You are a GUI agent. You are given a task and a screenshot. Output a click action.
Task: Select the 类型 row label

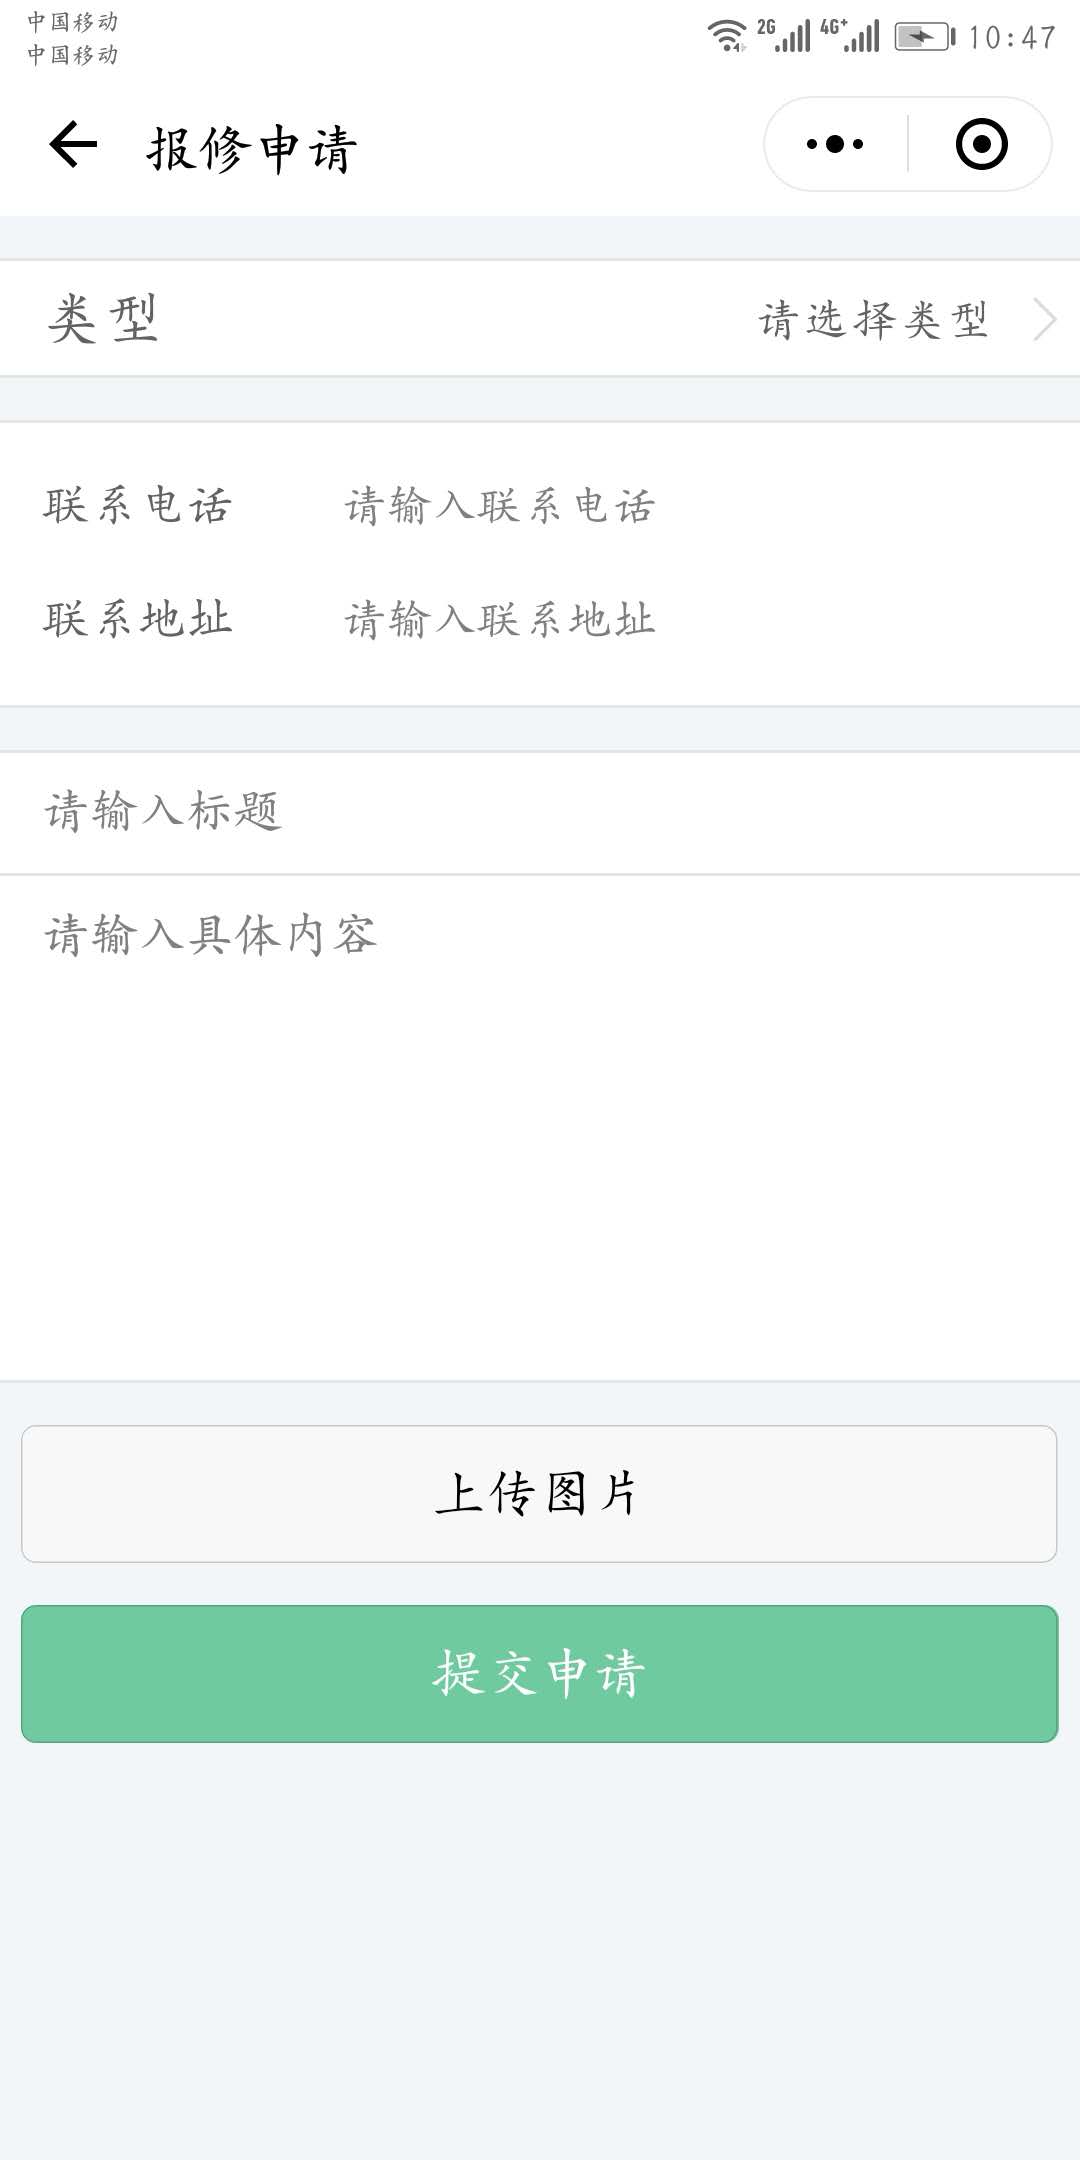click(103, 319)
